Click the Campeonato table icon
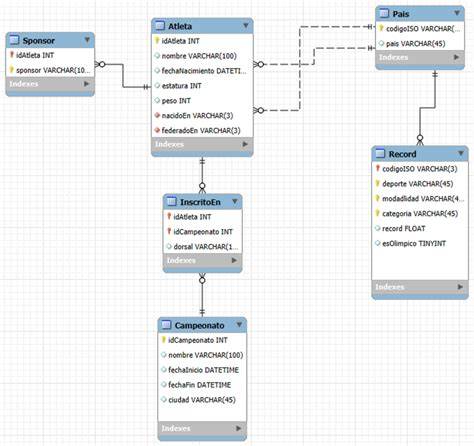Viewport: 474px width, 446px height. coord(166,325)
